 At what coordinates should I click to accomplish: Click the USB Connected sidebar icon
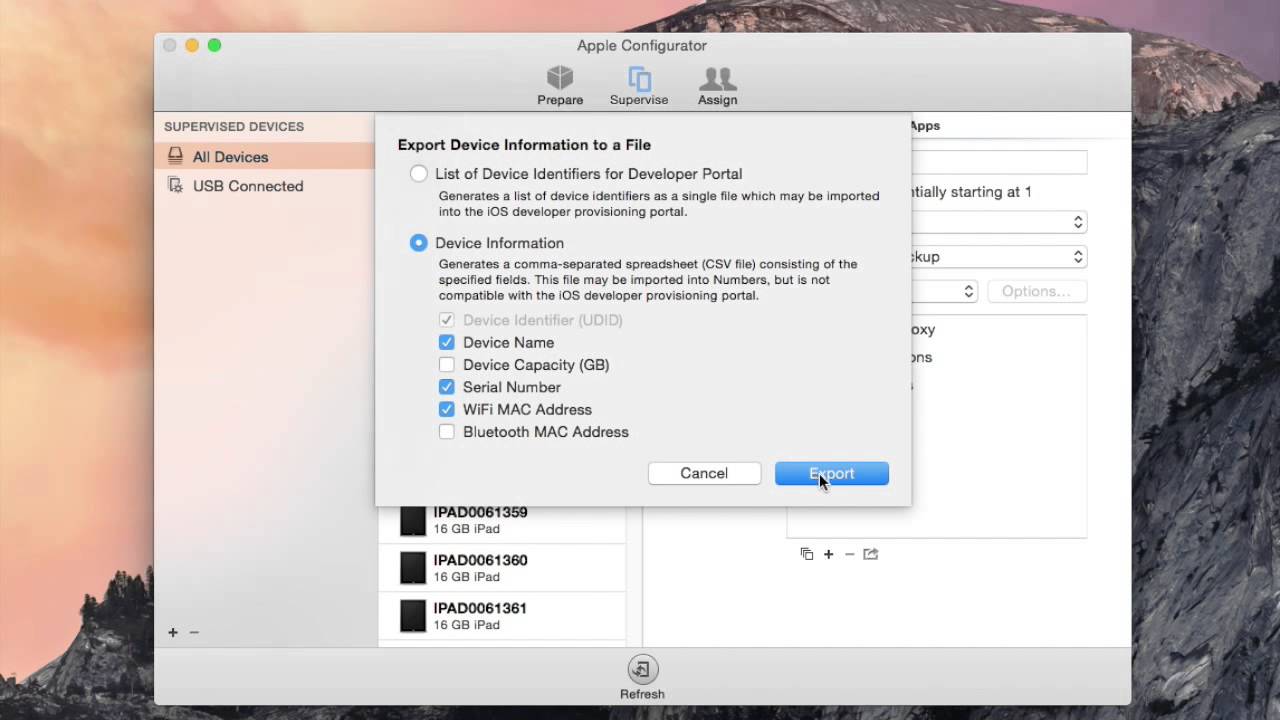(176, 185)
